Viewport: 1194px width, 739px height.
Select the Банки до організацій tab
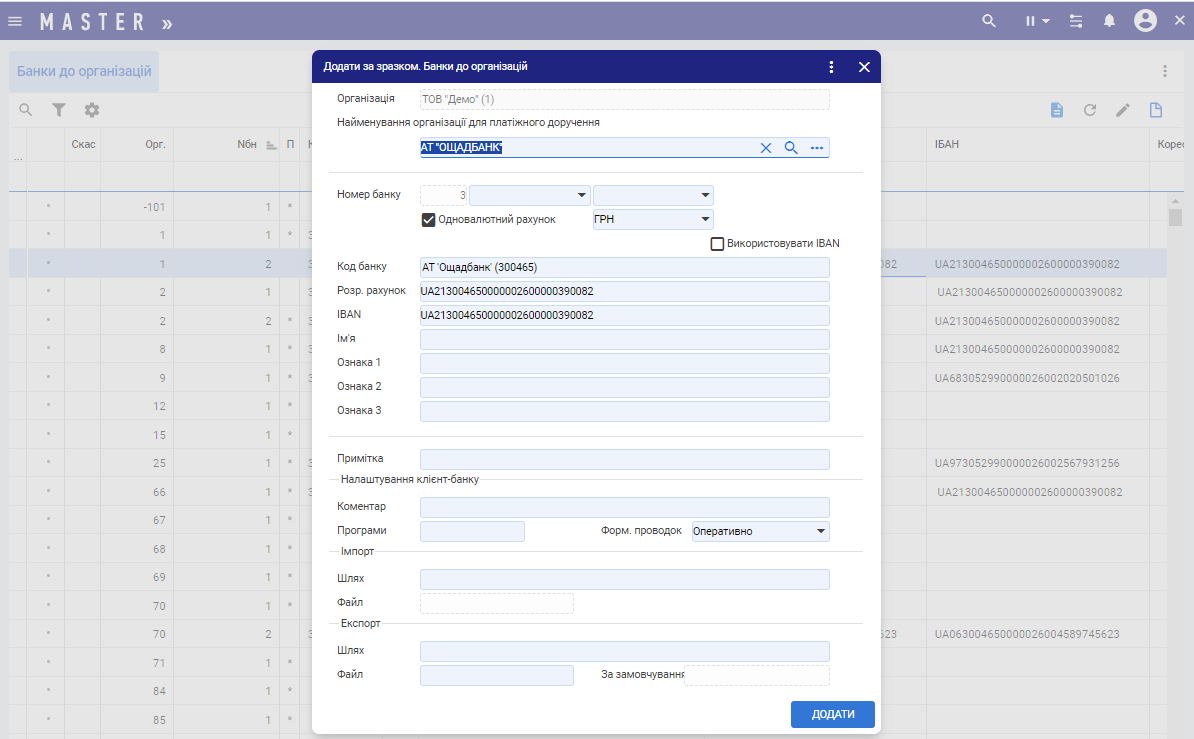[x=84, y=72]
